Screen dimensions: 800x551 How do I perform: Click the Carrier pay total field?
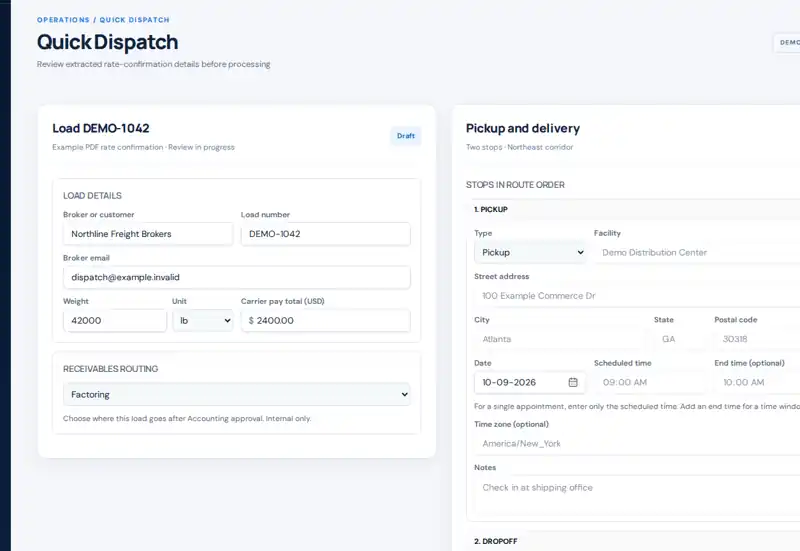pos(326,320)
